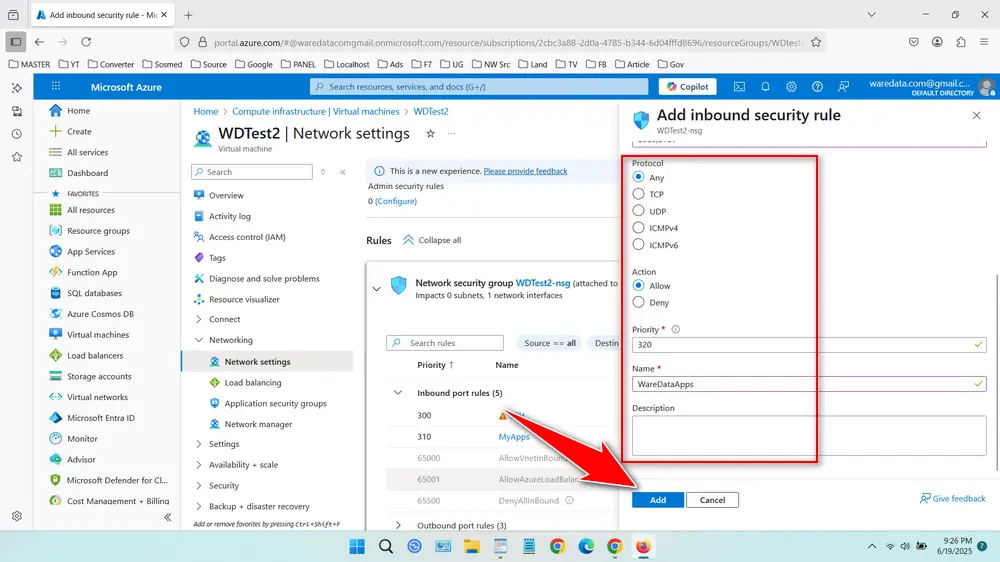Expand Outbound port rules group
This screenshot has height=562, width=1000.
coord(398,526)
